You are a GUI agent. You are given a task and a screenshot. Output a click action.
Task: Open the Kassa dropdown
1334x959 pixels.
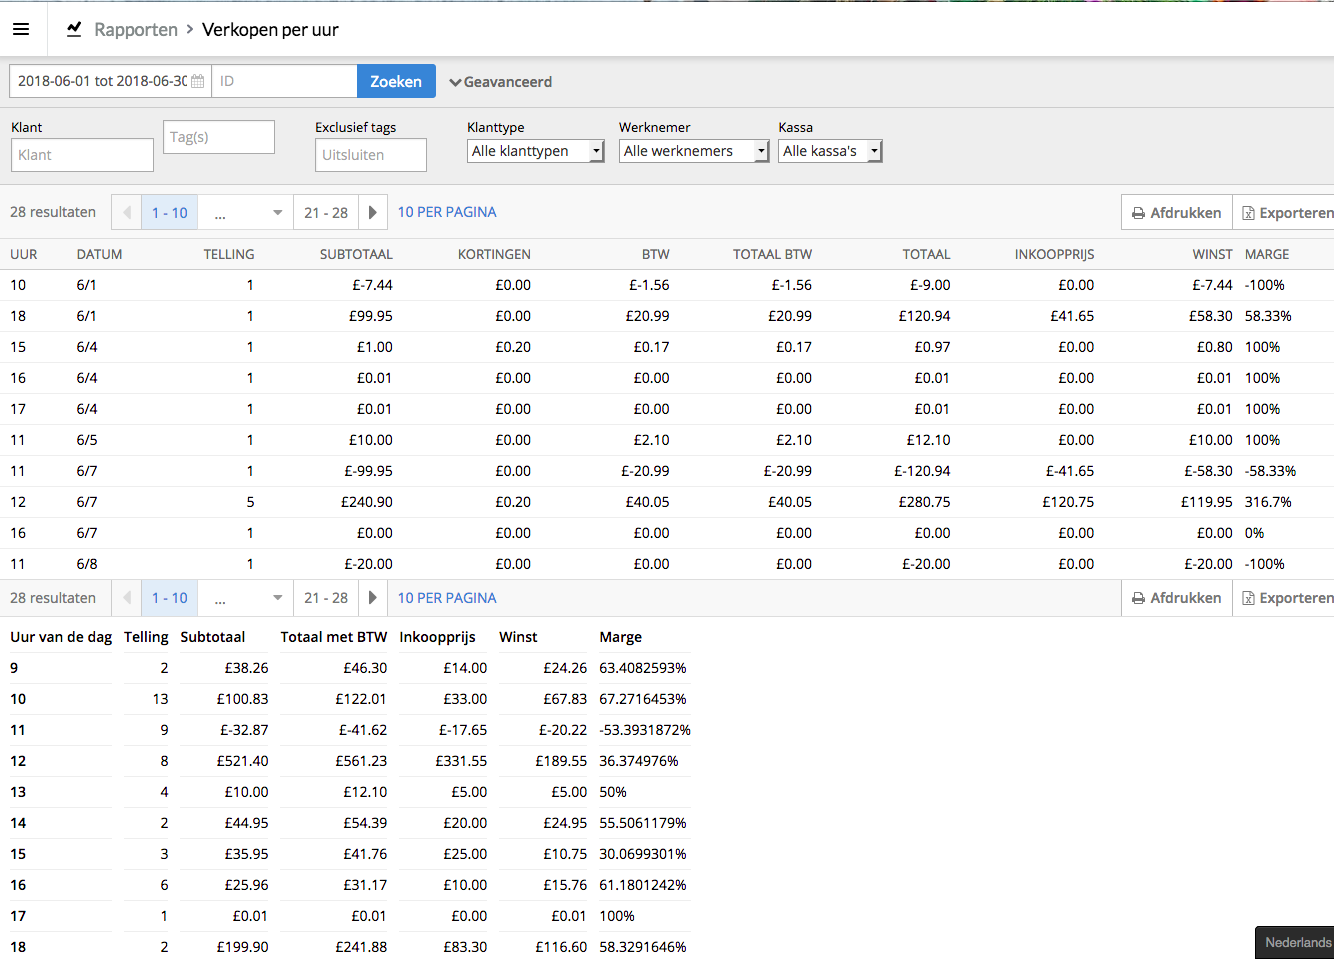point(829,151)
